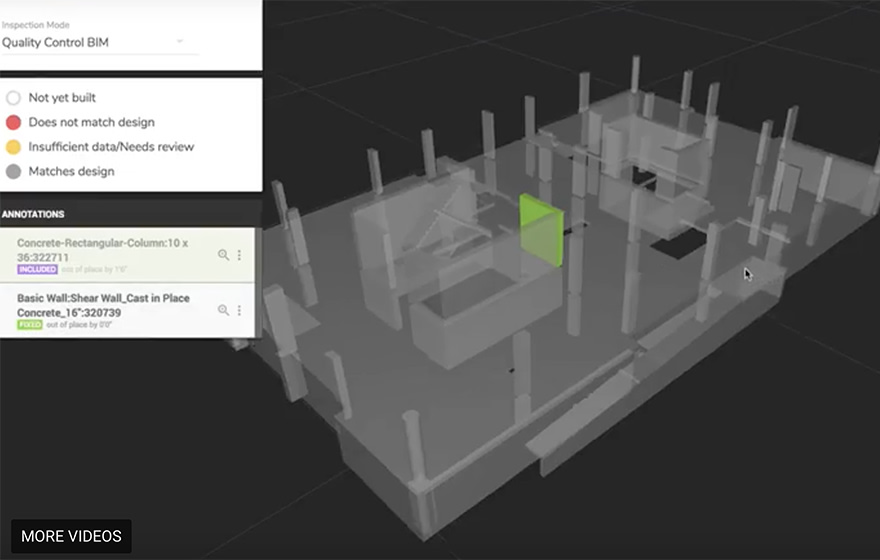Click the Not yet built label
This screenshot has width=880, height=560.
pyautogui.click(x=62, y=98)
